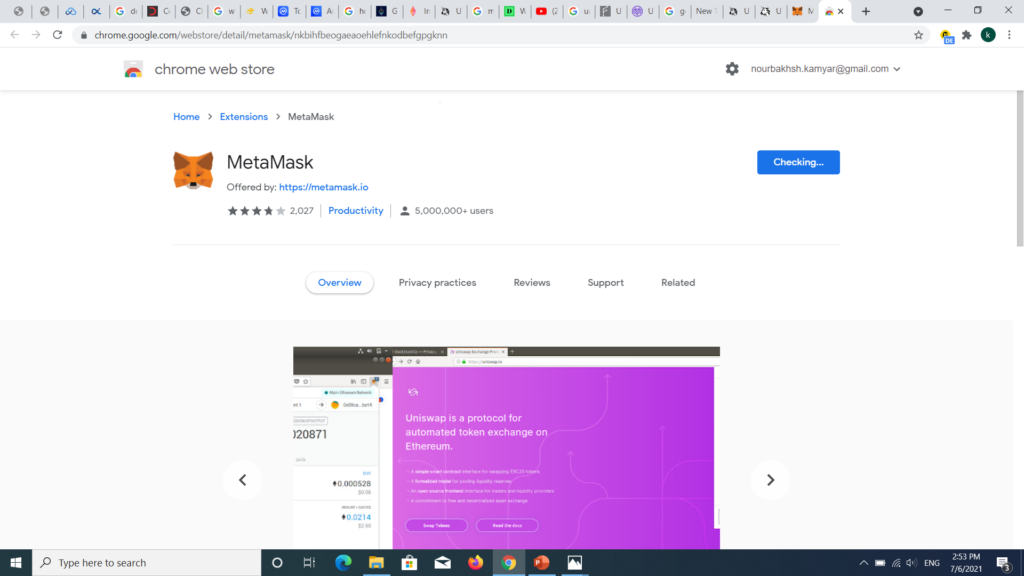Reload the page with the refresh icon

57,35
